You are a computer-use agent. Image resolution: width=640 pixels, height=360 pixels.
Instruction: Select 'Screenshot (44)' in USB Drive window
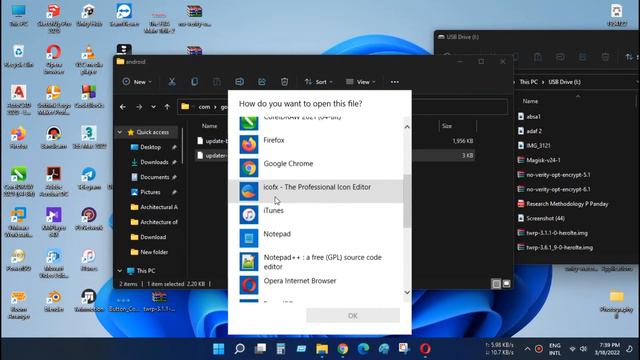pyautogui.click(x=545, y=218)
